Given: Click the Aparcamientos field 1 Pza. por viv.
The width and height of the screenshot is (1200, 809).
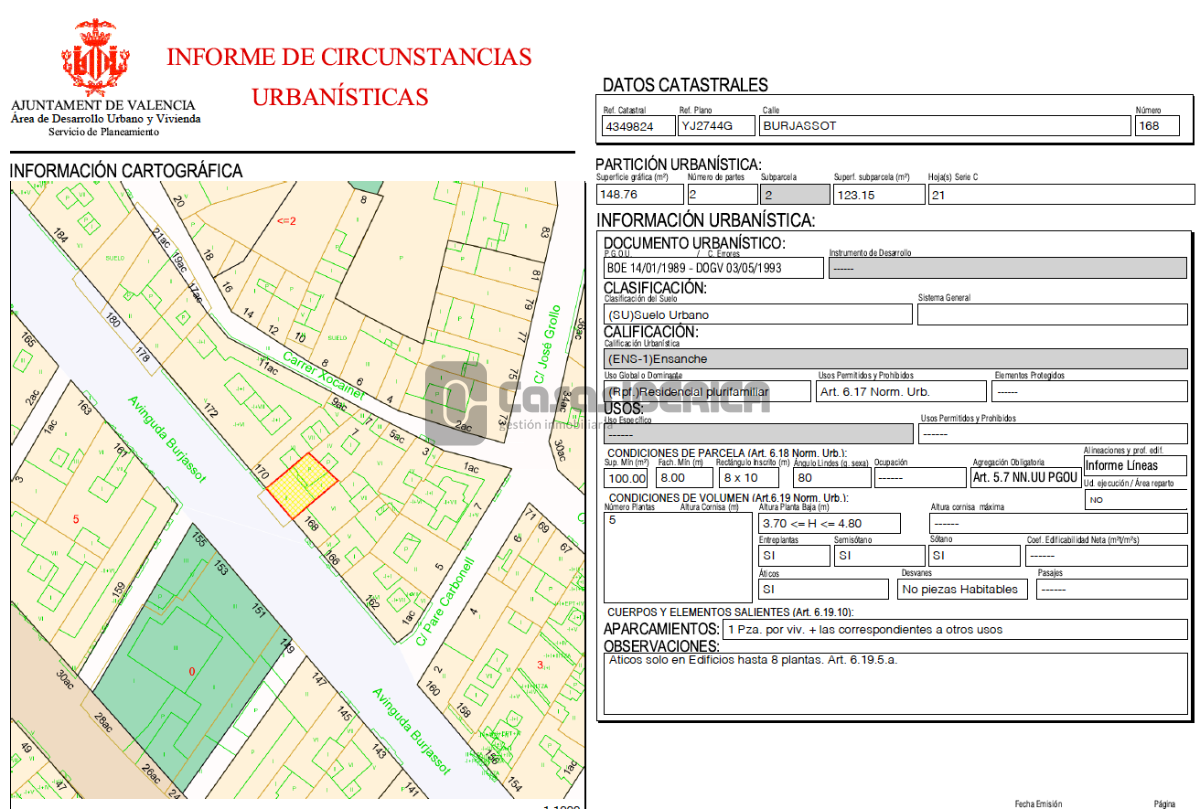Looking at the screenshot, I should pyautogui.click(x=955, y=629).
